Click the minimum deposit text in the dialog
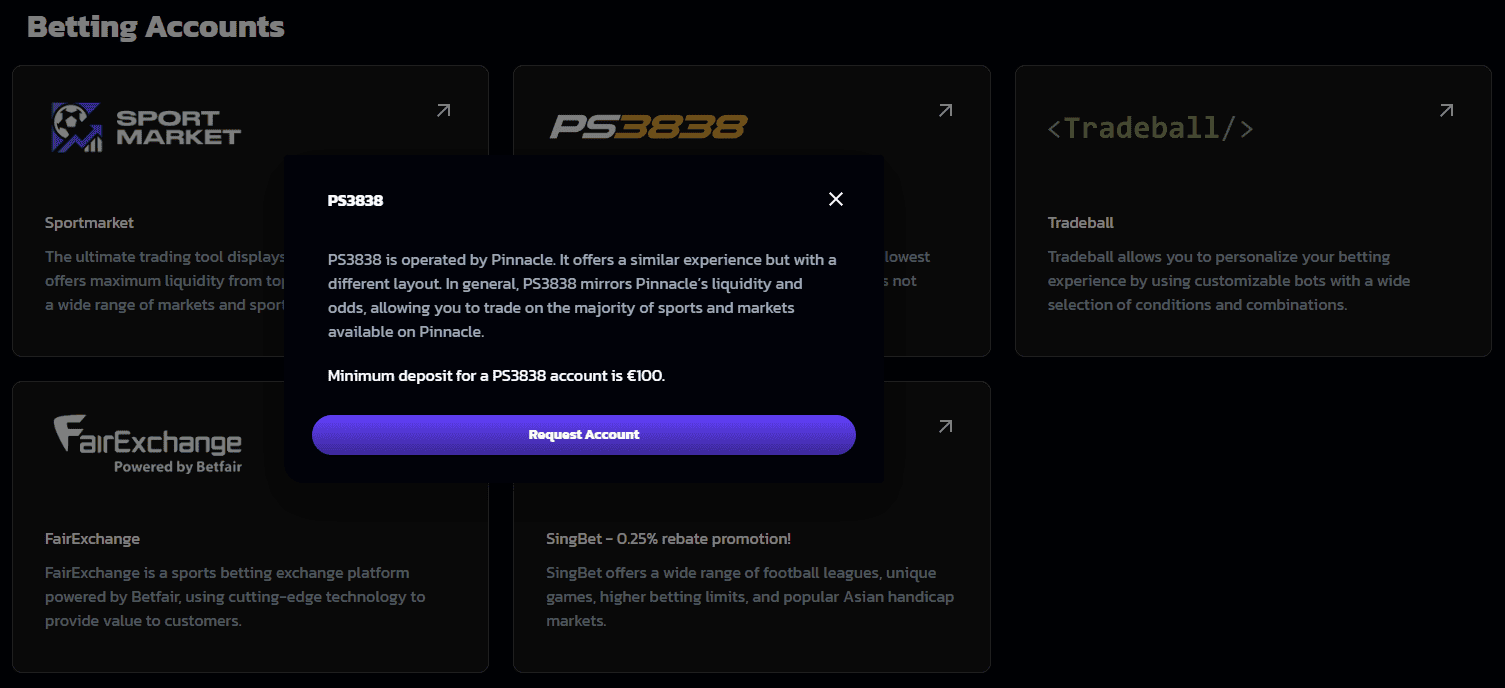The height and width of the screenshot is (688, 1505). pos(495,375)
